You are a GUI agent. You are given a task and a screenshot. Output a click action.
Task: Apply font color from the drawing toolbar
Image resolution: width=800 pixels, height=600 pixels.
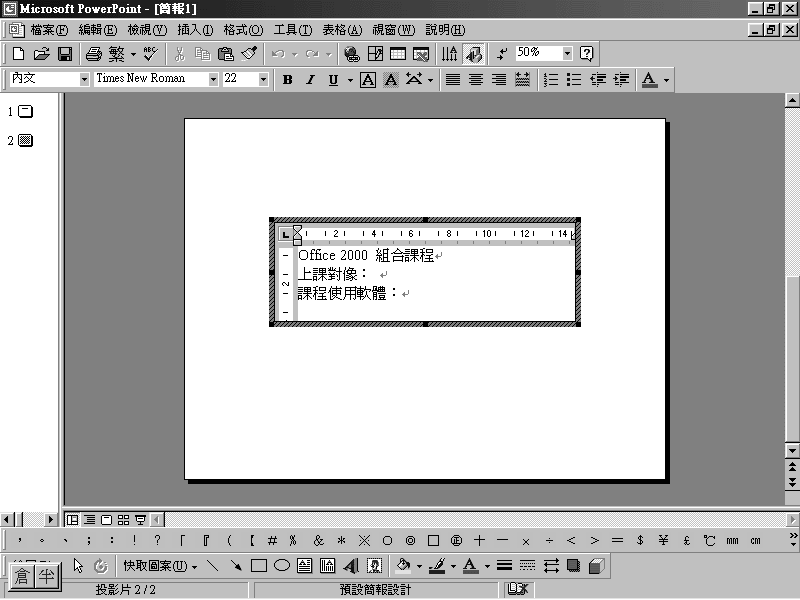[470, 565]
